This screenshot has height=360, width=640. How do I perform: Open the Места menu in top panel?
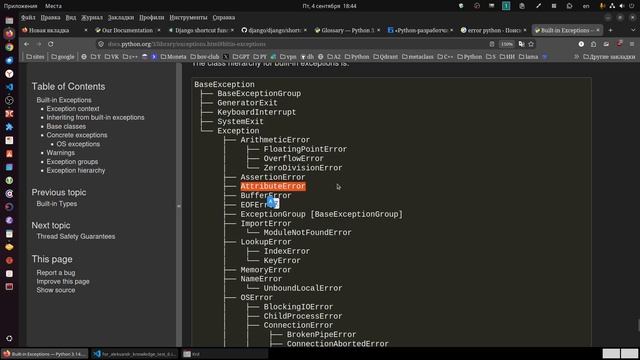point(53,6)
